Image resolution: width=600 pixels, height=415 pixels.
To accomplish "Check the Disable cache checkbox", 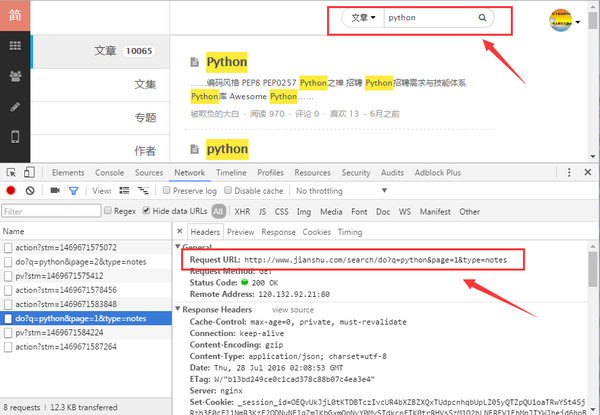I will click(226, 190).
